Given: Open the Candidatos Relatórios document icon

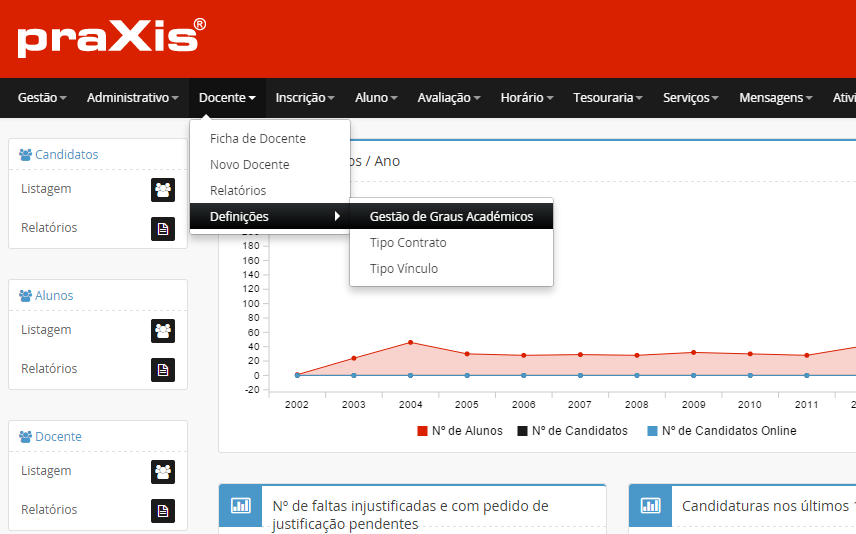Looking at the screenshot, I should click(x=163, y=229).
